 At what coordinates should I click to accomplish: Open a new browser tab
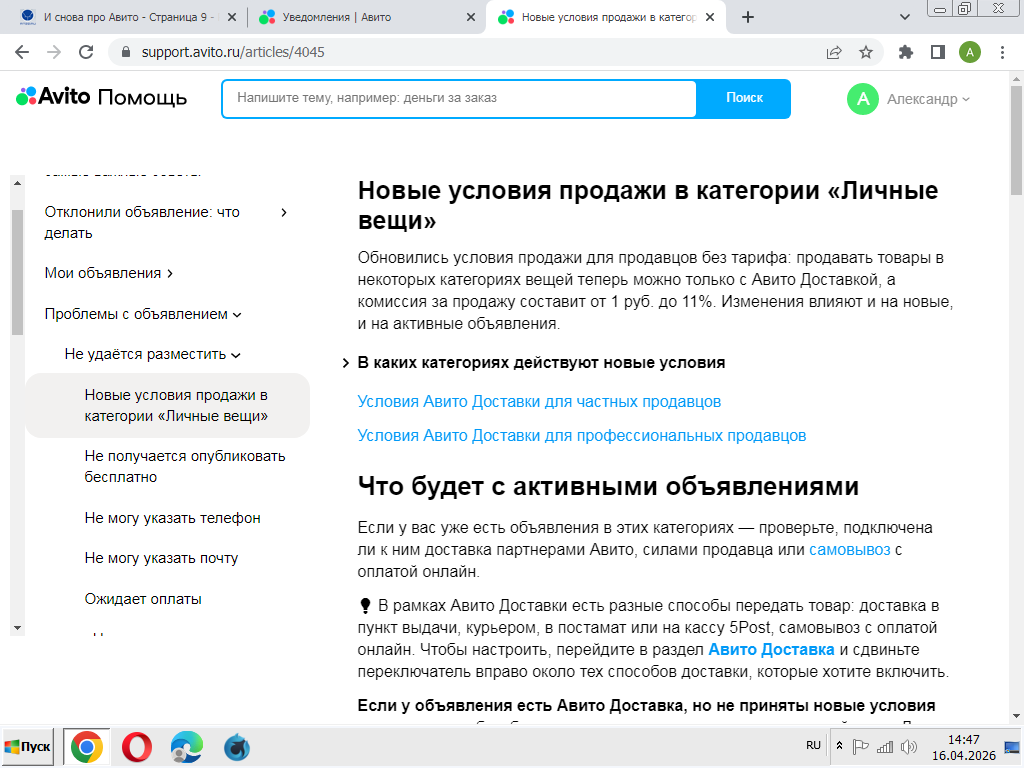tap(748, 17)
